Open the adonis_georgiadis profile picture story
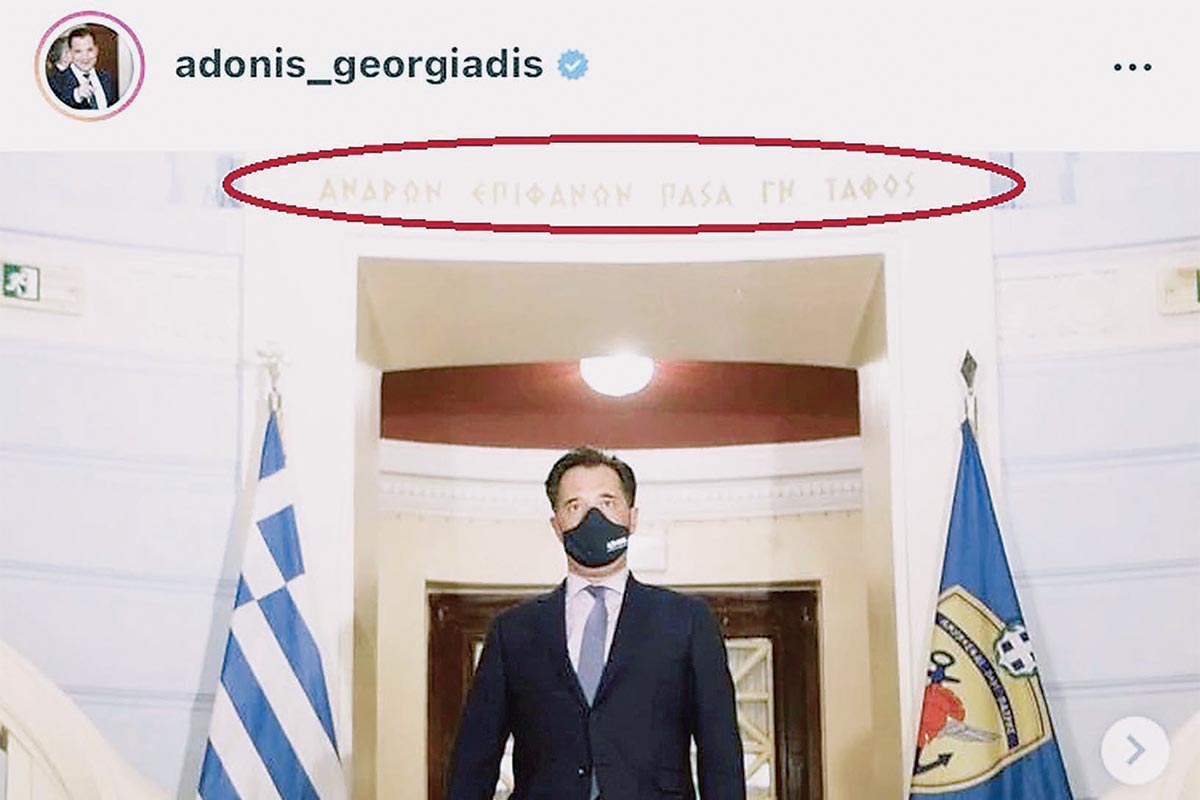This screenshot has width=1200, height=800. click(x=90, y=66)
